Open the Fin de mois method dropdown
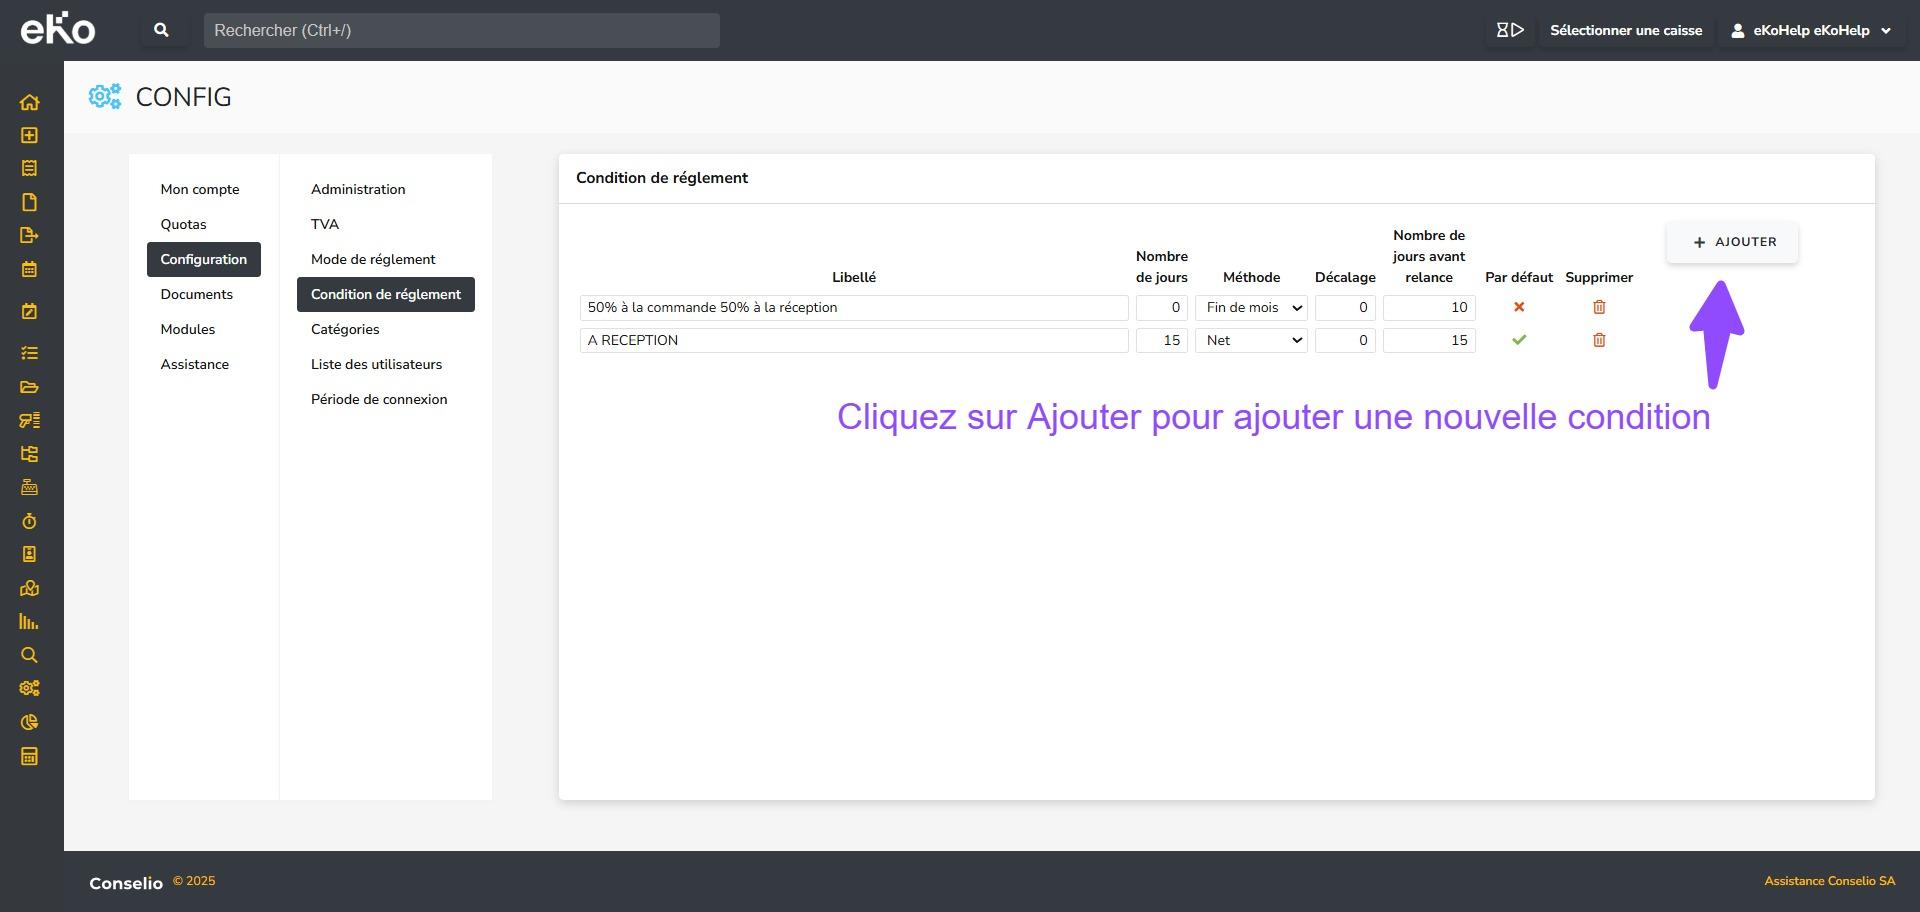The image size is (1920, 912). pyautogui.click(x=1251, y=308)
